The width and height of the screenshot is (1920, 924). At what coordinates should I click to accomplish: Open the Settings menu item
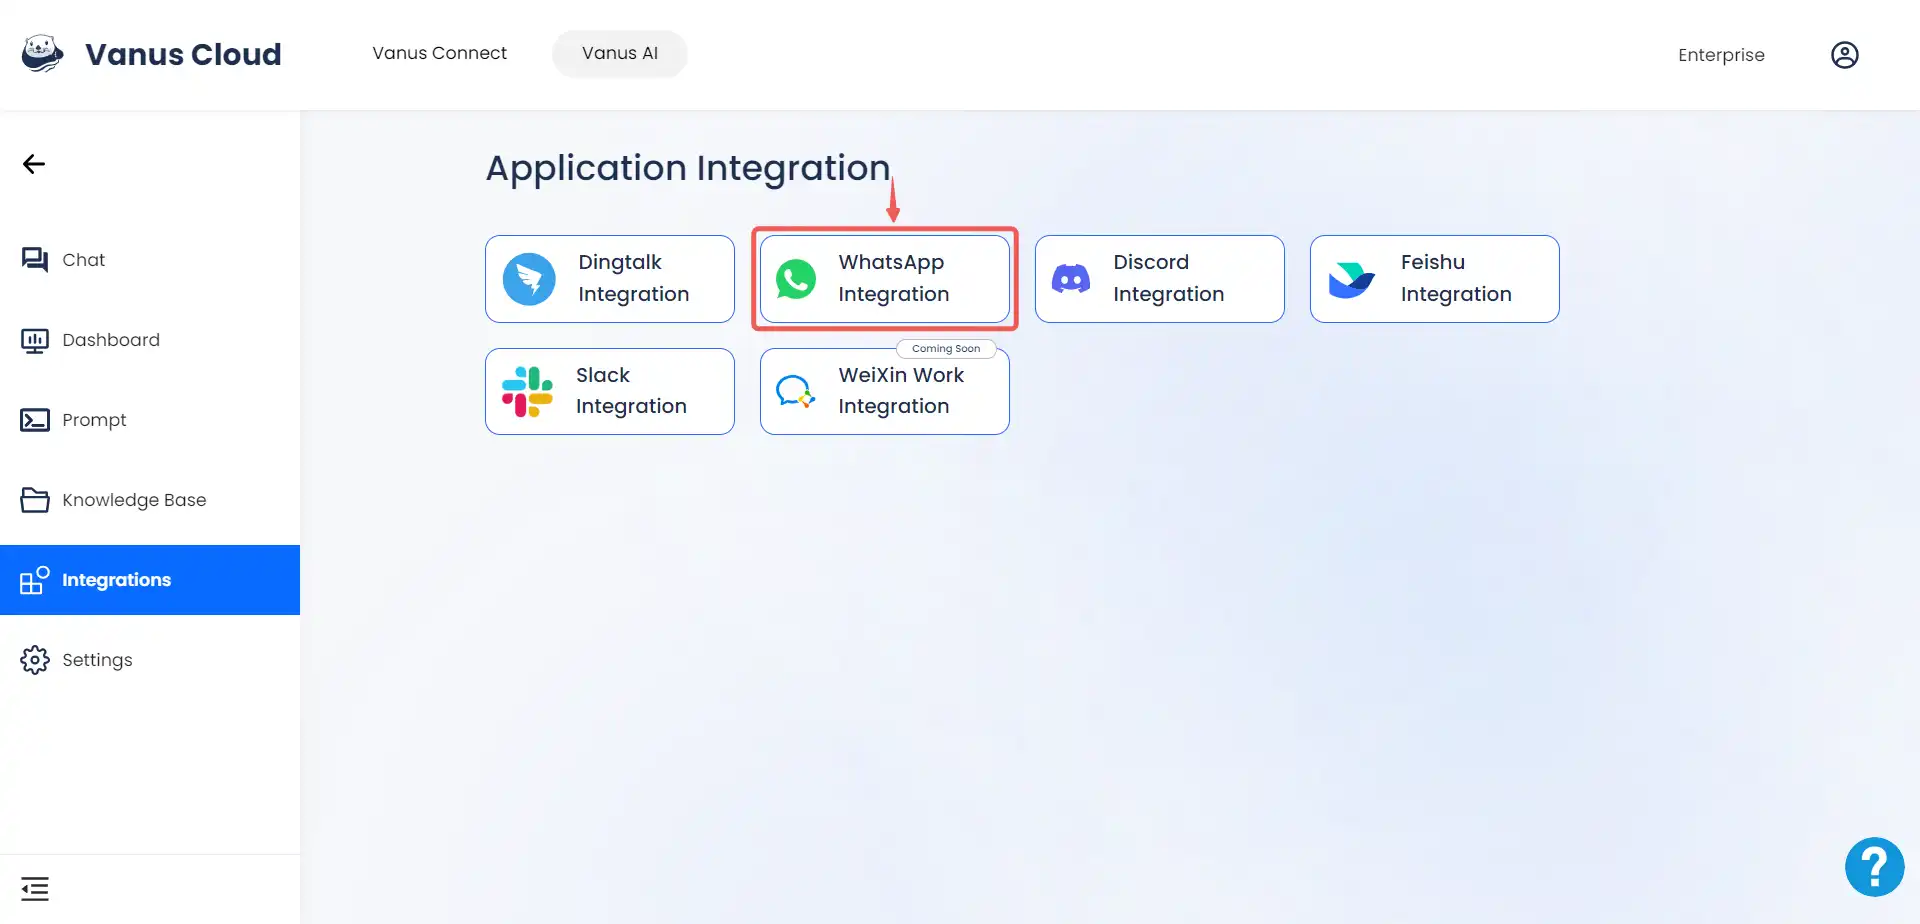coord(150,660)
